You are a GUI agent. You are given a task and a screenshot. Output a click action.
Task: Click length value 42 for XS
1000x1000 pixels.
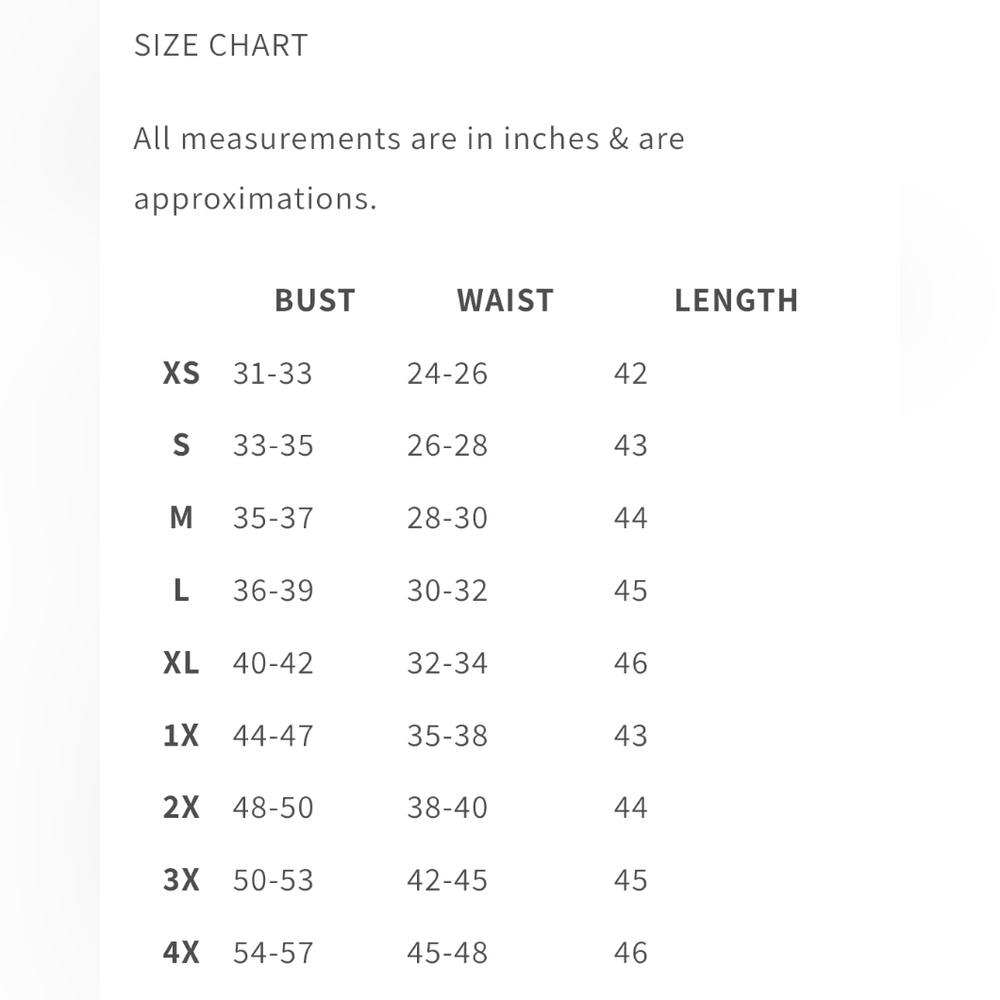click(631, 374)
